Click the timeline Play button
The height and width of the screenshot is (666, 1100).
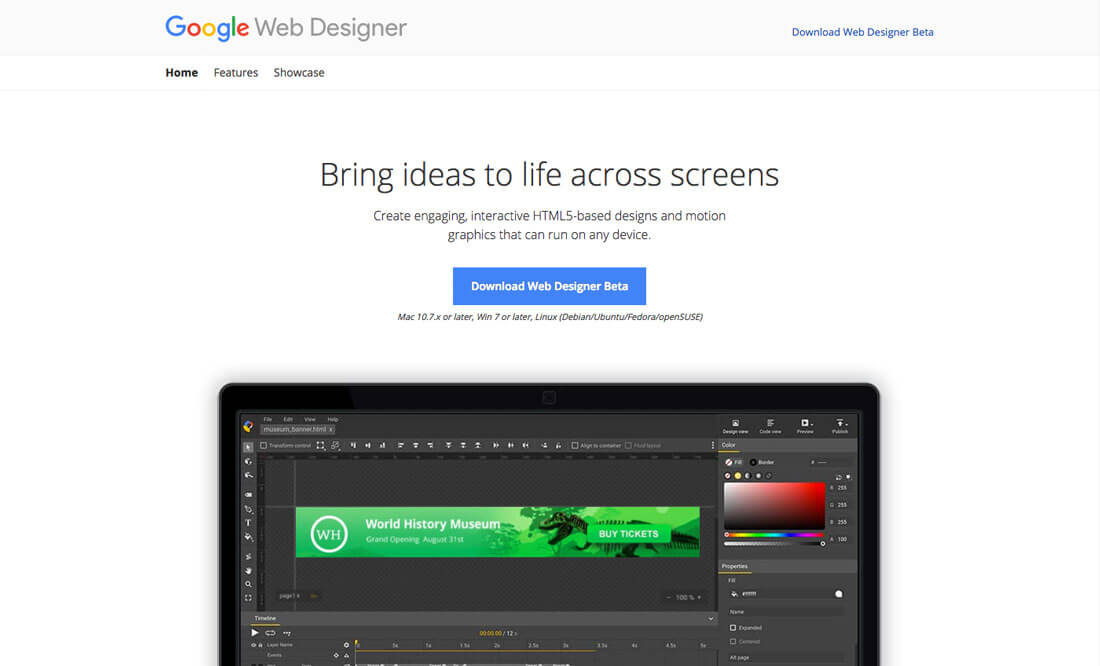coord(255,633)
